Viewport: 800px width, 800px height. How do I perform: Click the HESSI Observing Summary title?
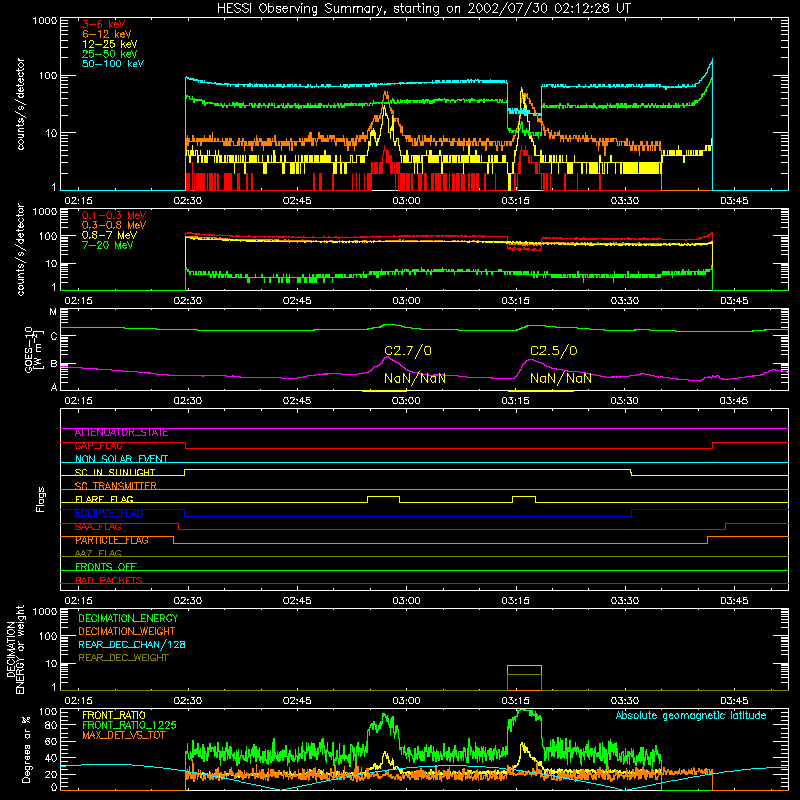pos(424,8)
